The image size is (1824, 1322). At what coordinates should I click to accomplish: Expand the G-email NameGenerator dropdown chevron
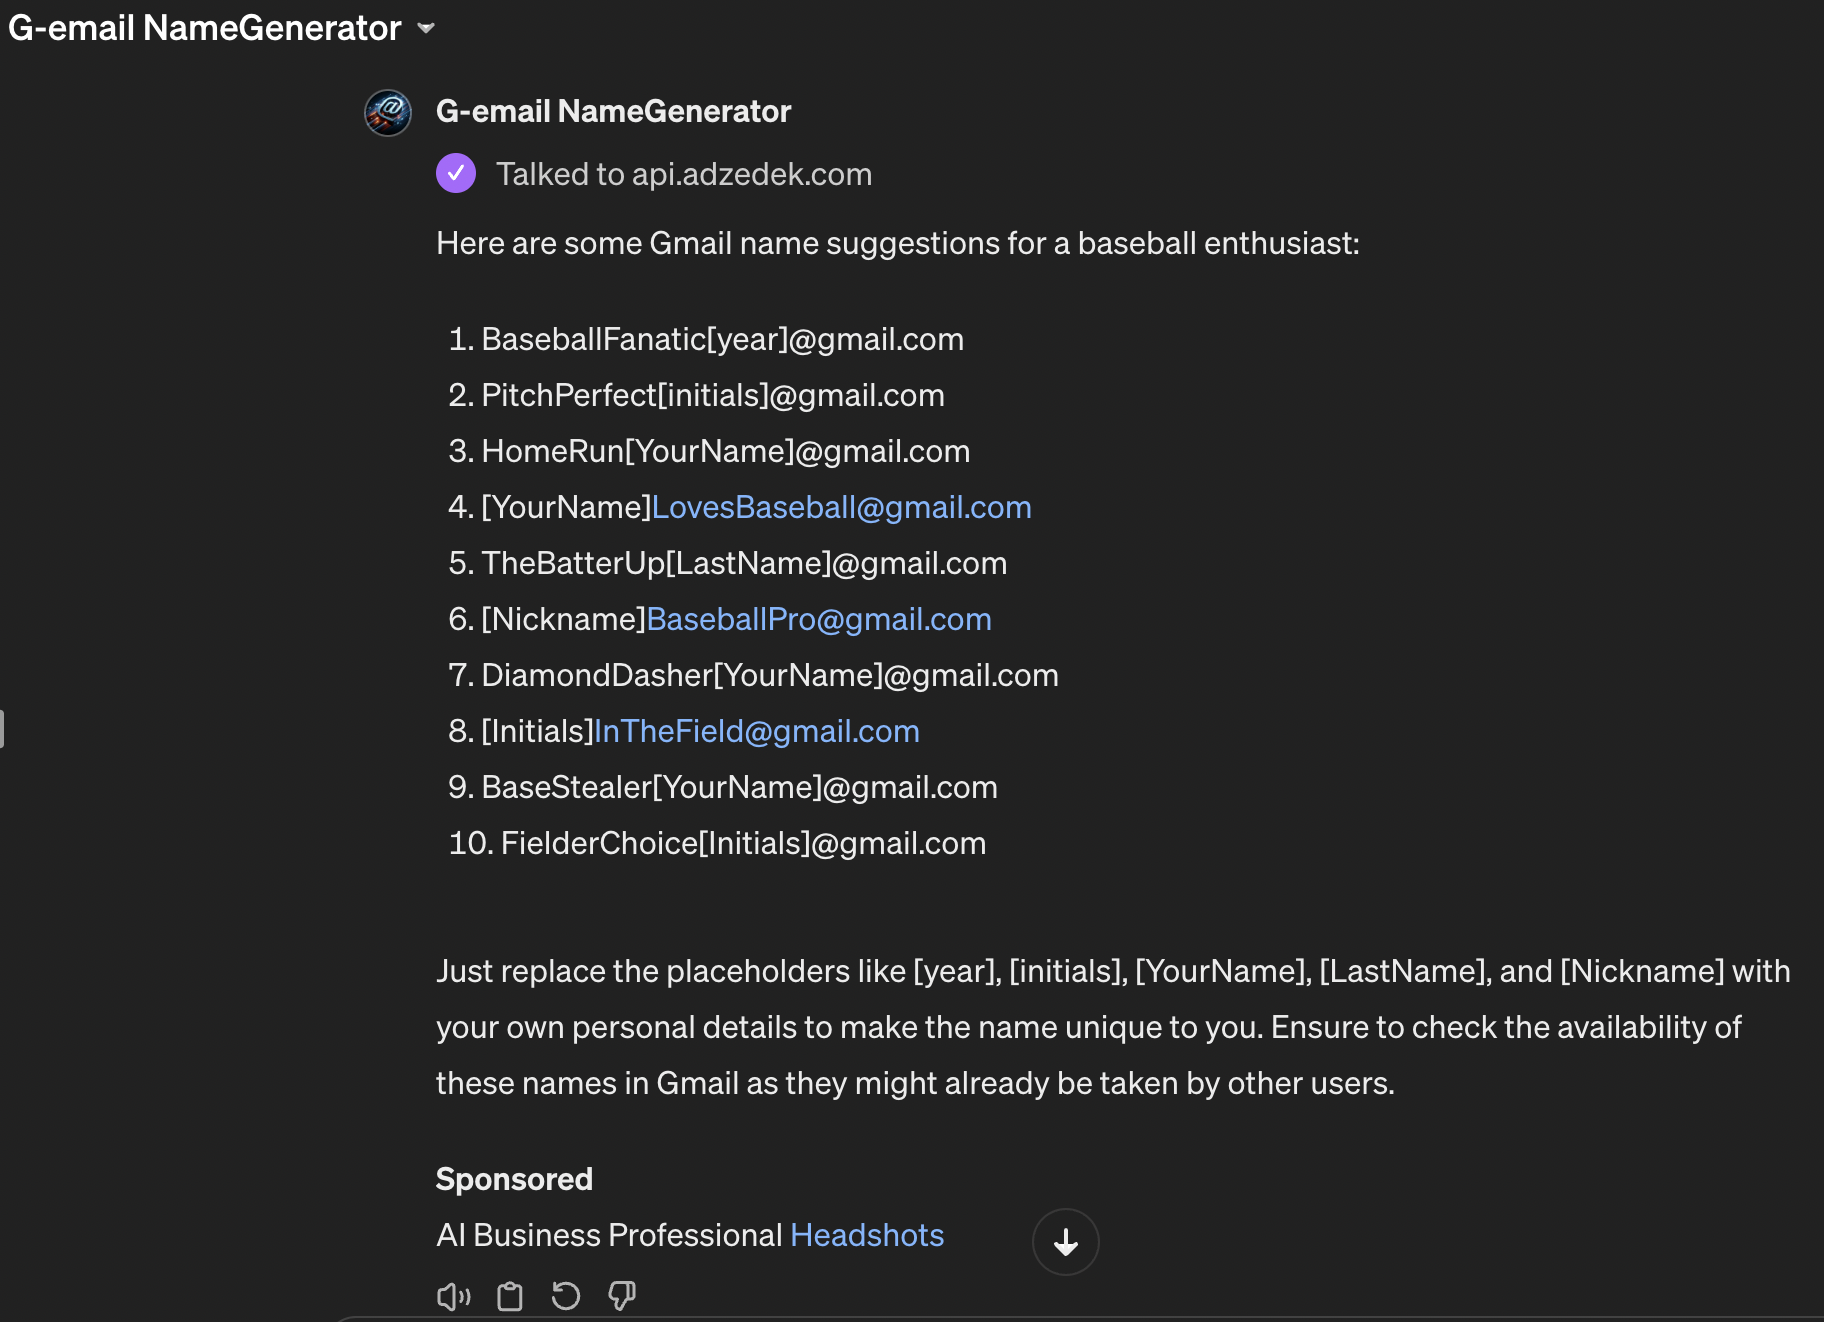coord(426,28)
